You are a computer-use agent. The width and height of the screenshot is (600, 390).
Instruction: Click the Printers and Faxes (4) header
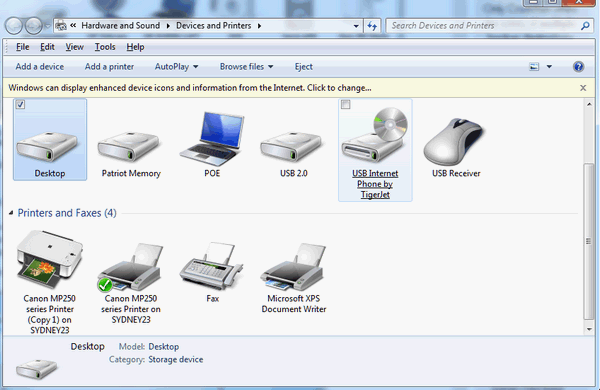pos(67,213)
